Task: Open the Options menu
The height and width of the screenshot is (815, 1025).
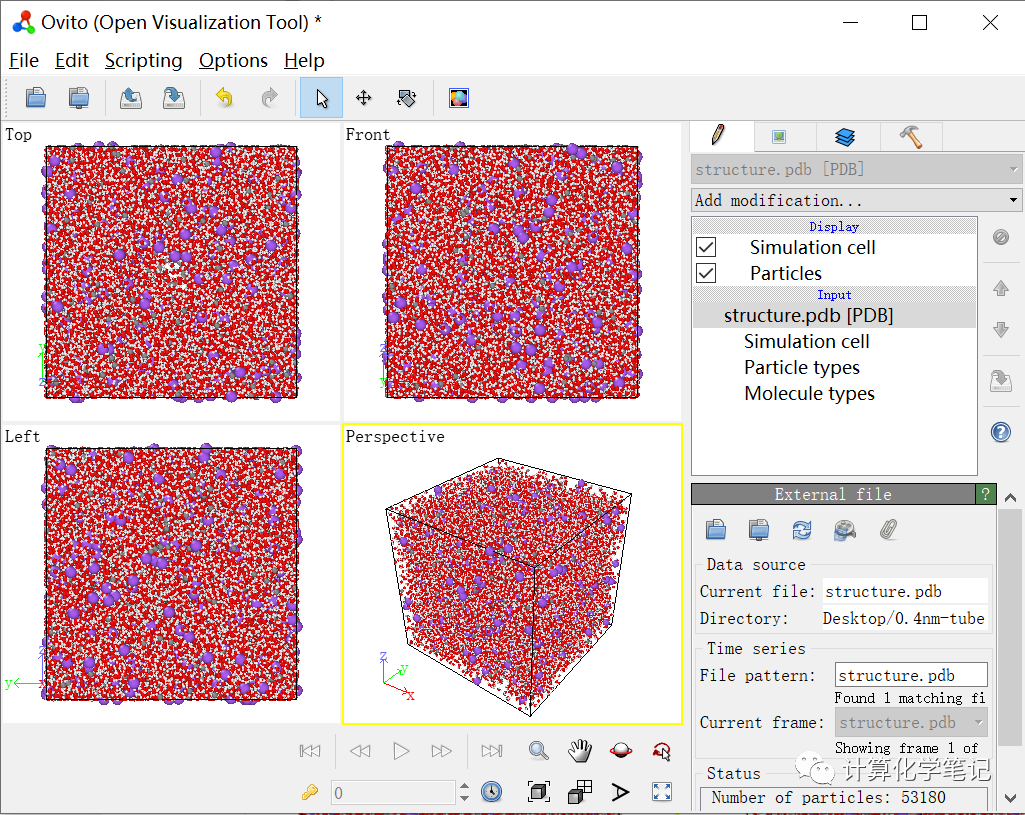Action: click(x=233, y=61)
